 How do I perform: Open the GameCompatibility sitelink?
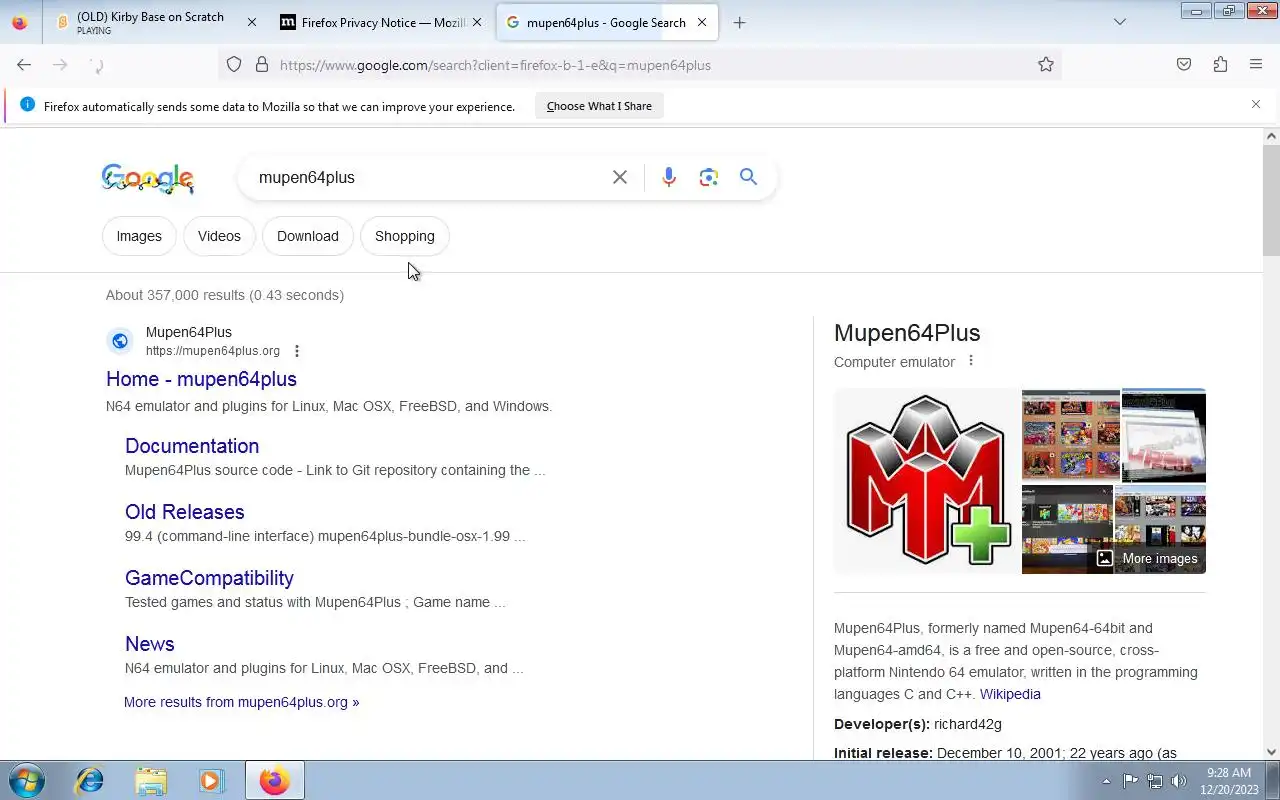click(x=209, y=578)
